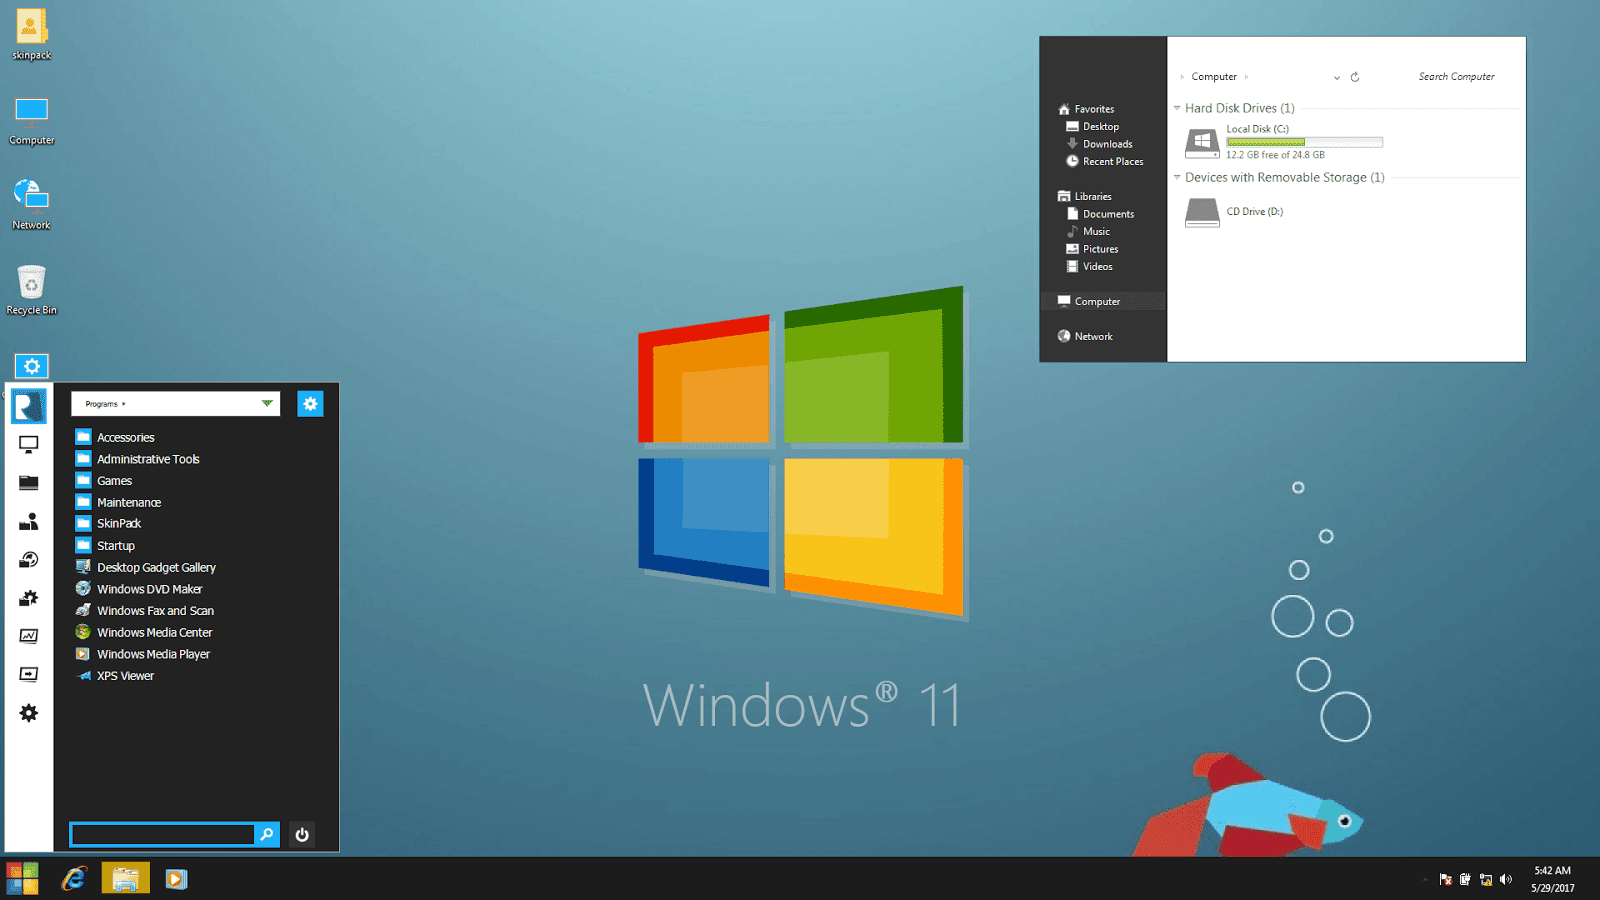1600x900 pixels.
Task: Click the arrow-in-screen icon in the start menu sidebar
Action: [29, 674]
